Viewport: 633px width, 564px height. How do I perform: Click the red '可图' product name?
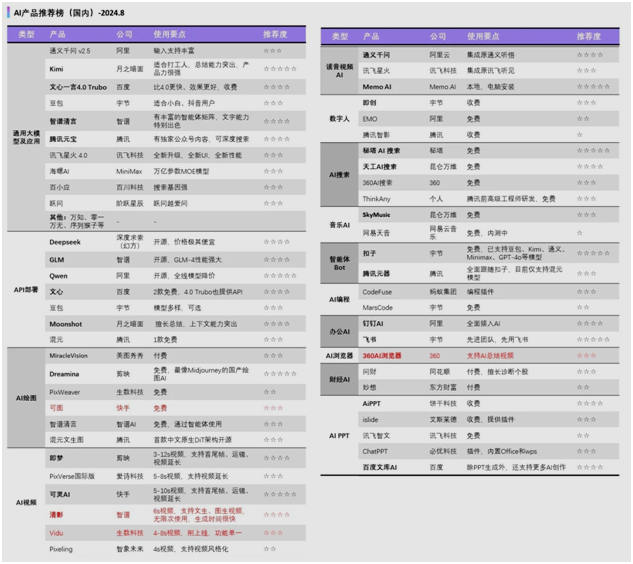[56, 409]
